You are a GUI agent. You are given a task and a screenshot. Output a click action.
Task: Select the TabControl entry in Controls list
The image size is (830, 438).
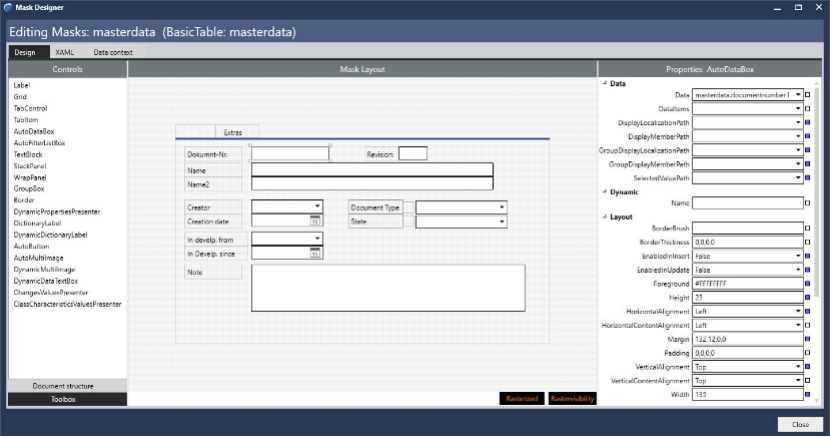pyautogui.click(x=30, y=108)
